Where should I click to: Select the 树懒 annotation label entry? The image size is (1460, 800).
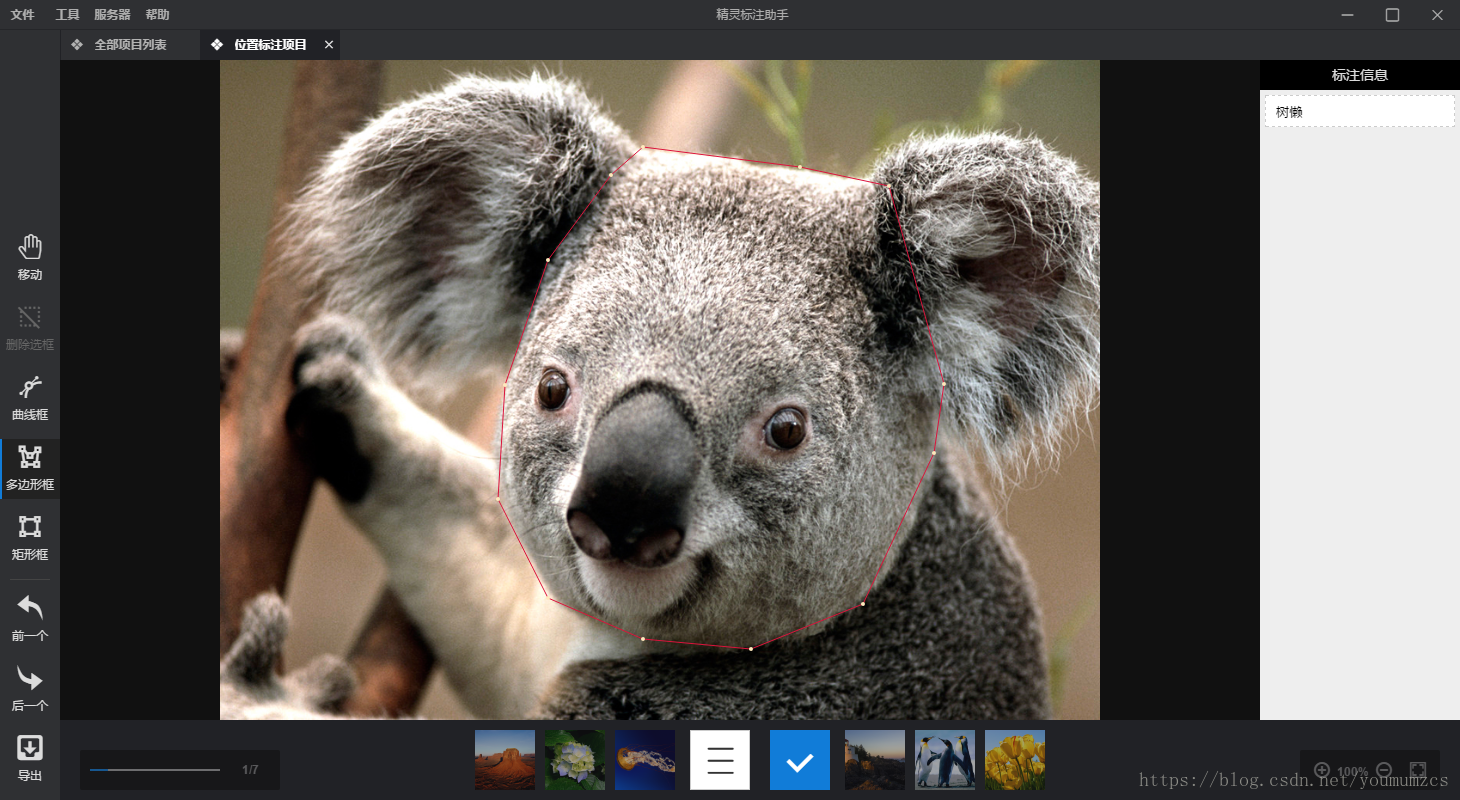click(x=1360, y=111)
